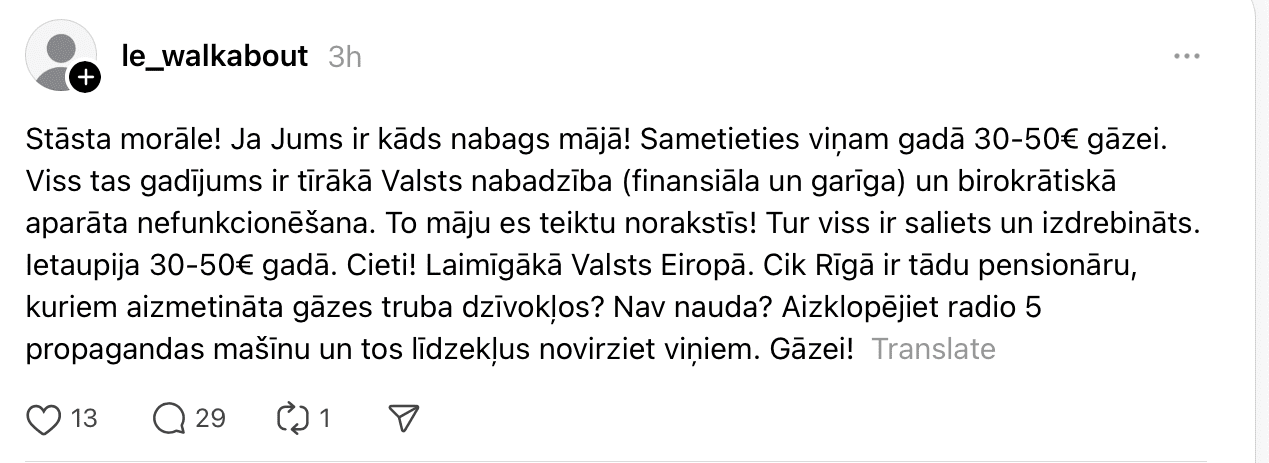
Task: Click the 3h timestamp
Action: (345, 57)
